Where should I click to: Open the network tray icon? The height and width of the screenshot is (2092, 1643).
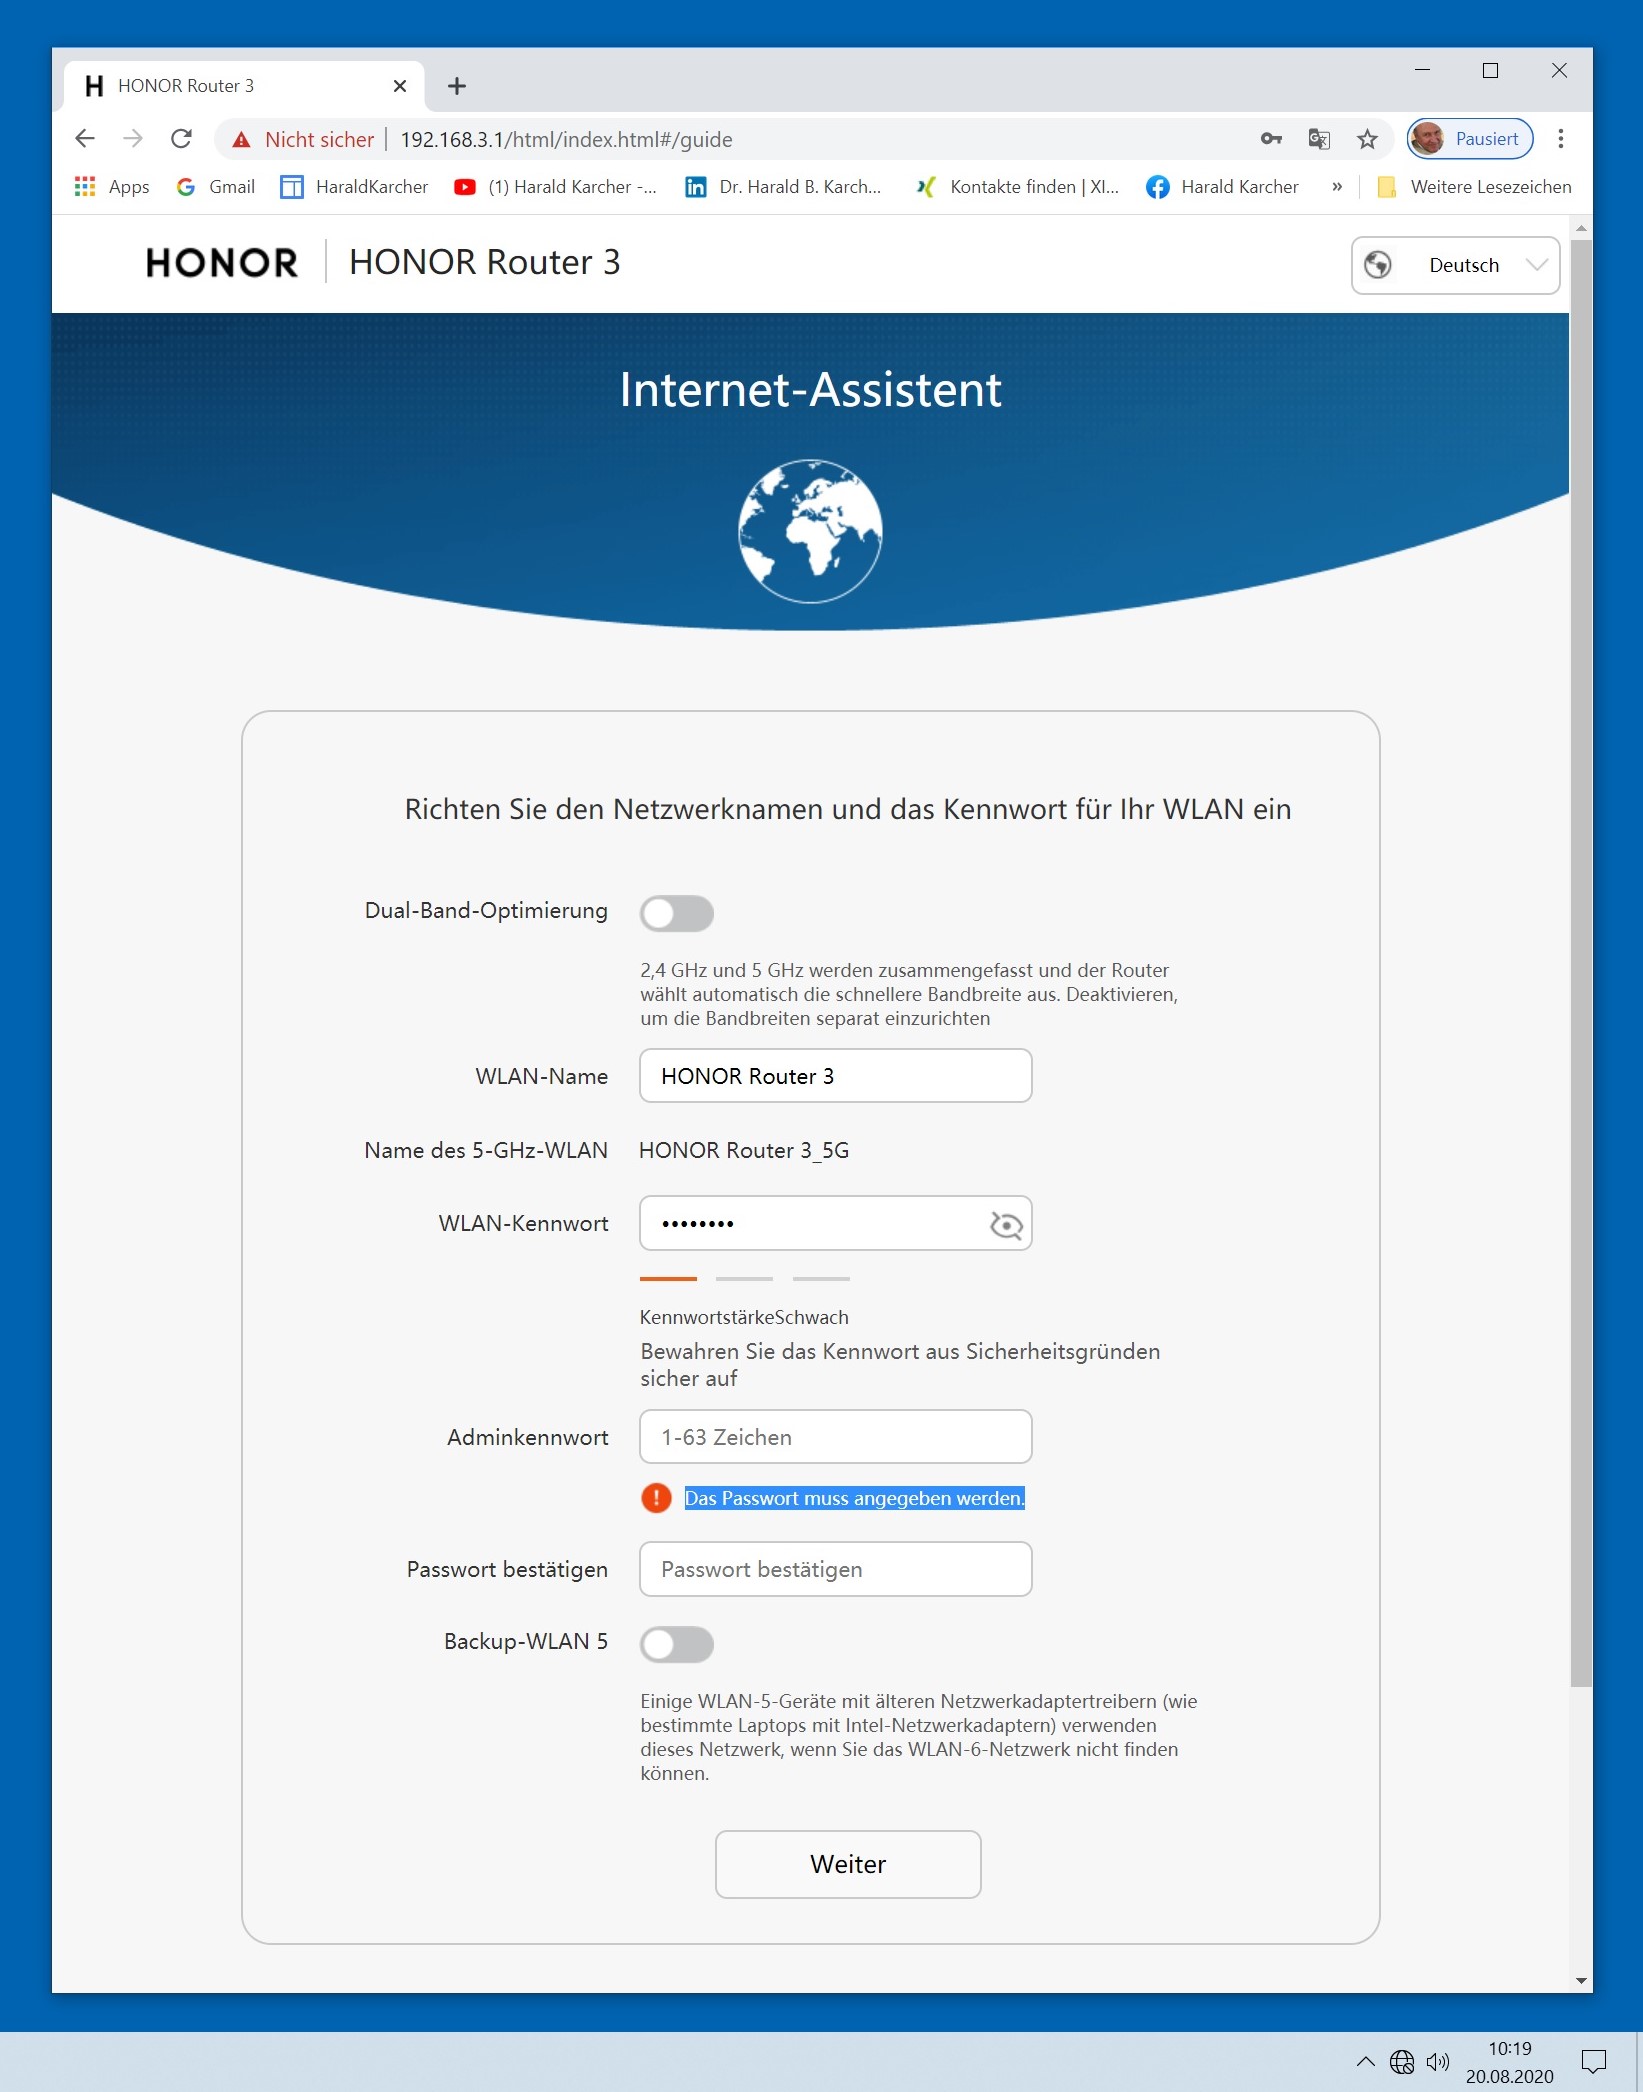click(x=1402, y=2061)
